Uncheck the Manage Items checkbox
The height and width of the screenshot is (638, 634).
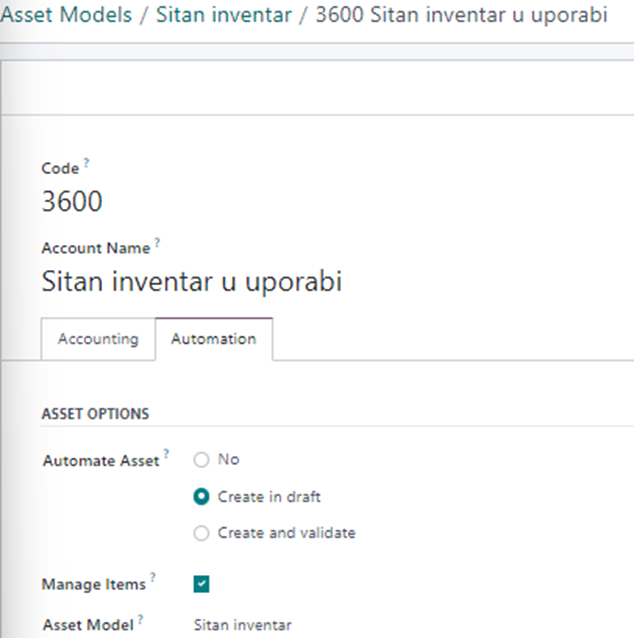pos(202,584)
